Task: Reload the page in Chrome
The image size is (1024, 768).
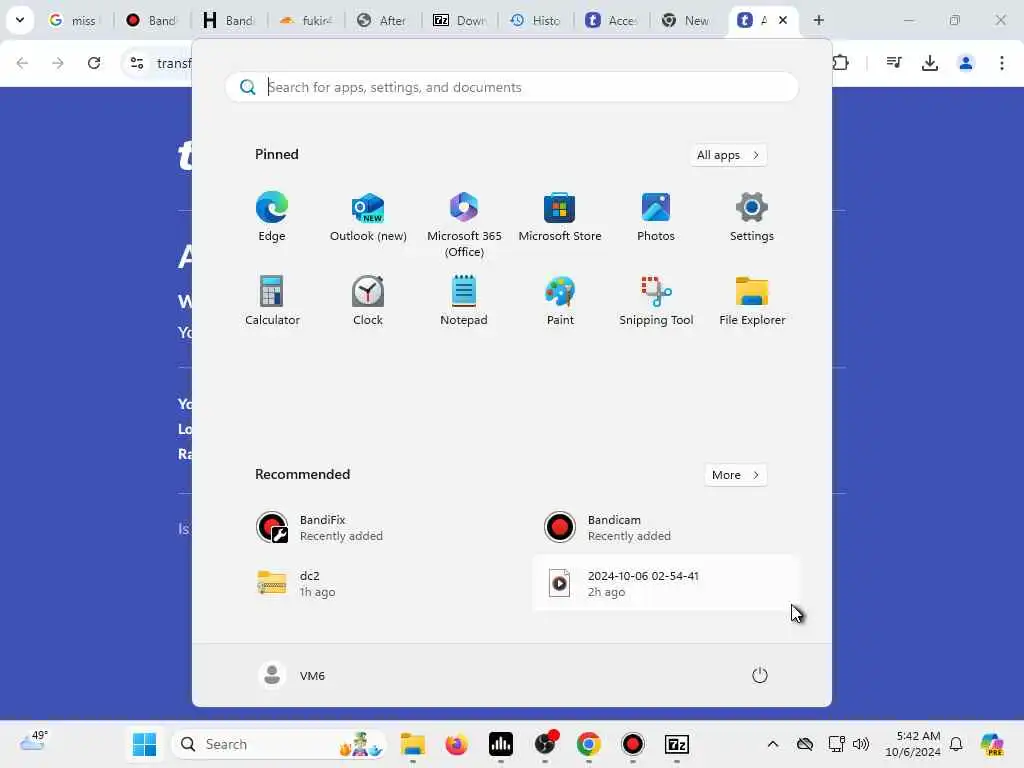Action: pos(94,63)
